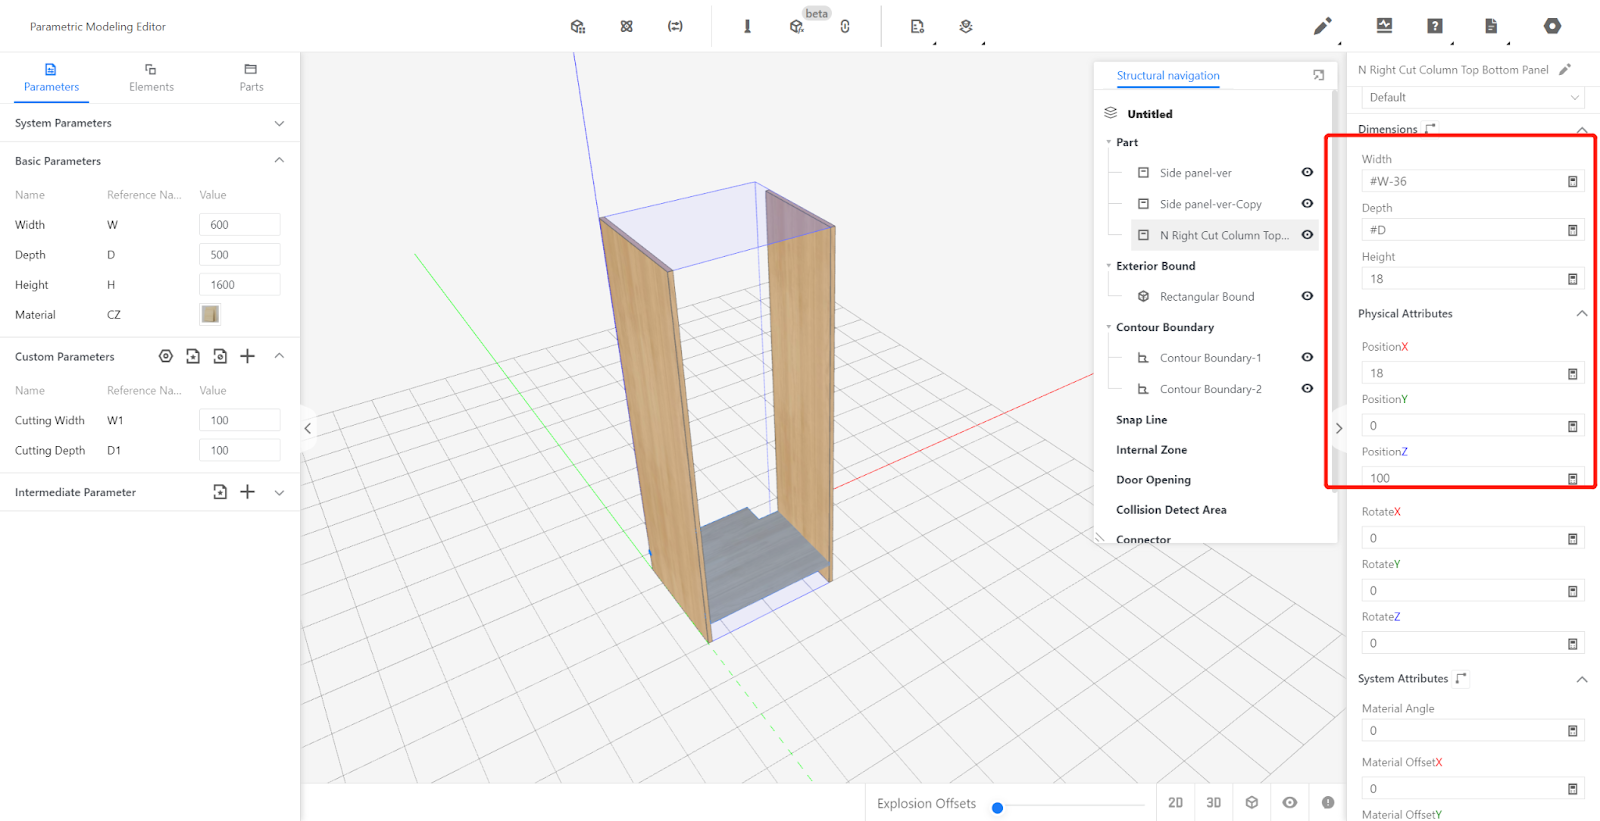
Task: Open the Parts tab
Action: pyautogui.click(x=251, y=77)
